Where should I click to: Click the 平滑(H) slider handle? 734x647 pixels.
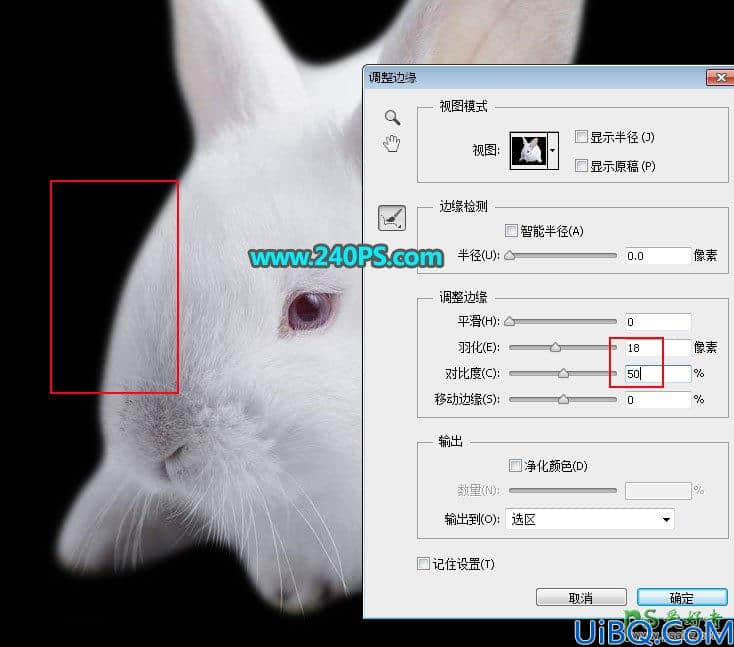pos(510,321)
